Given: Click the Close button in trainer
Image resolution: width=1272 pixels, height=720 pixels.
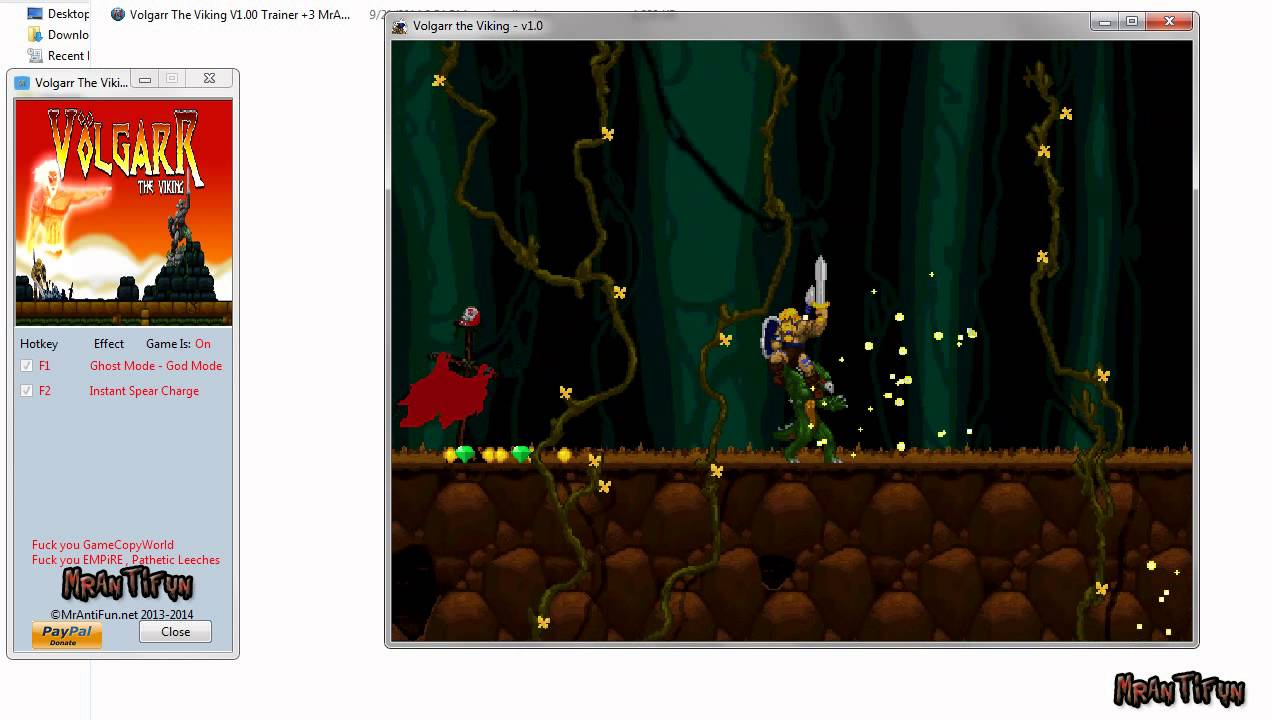Looking at the screenshot, I should (175, 632).
